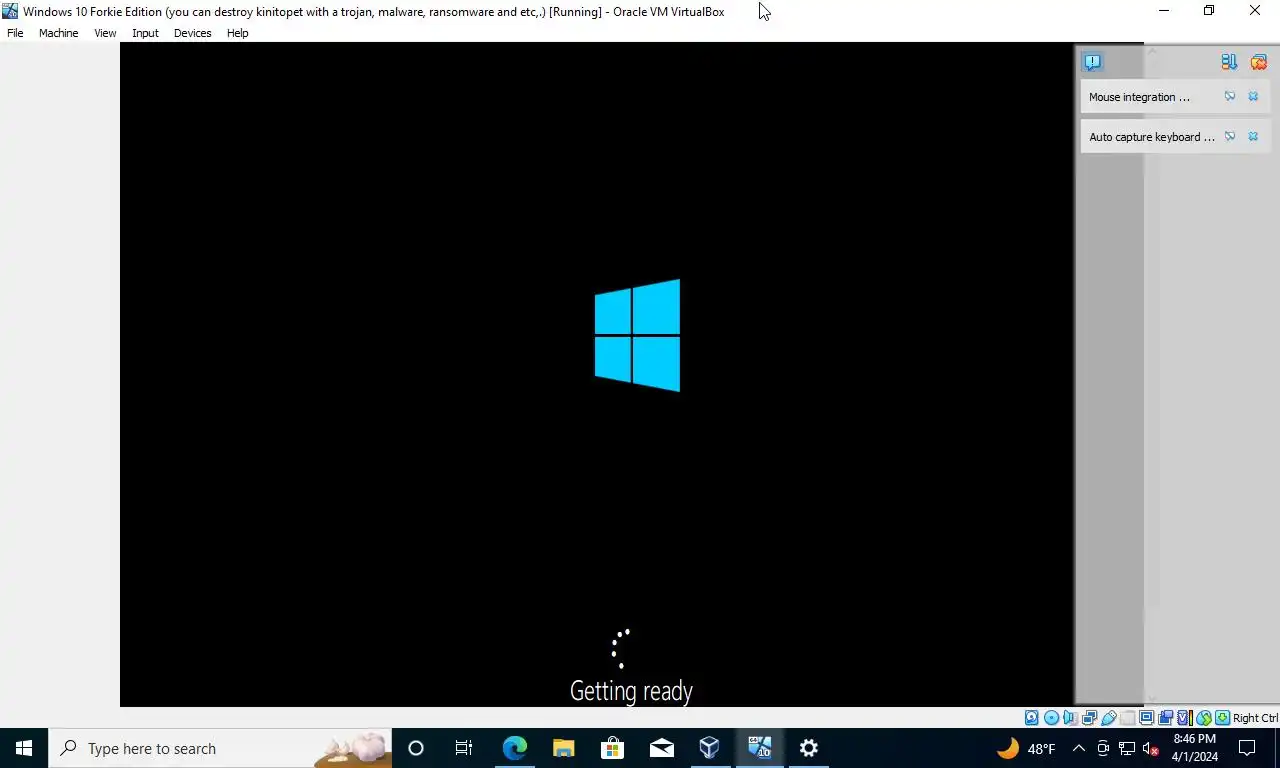Open Oracle VM VirtualBox Manager from taskbar
This screenshot has width=1280, height=768.
(x=709, y=748)
